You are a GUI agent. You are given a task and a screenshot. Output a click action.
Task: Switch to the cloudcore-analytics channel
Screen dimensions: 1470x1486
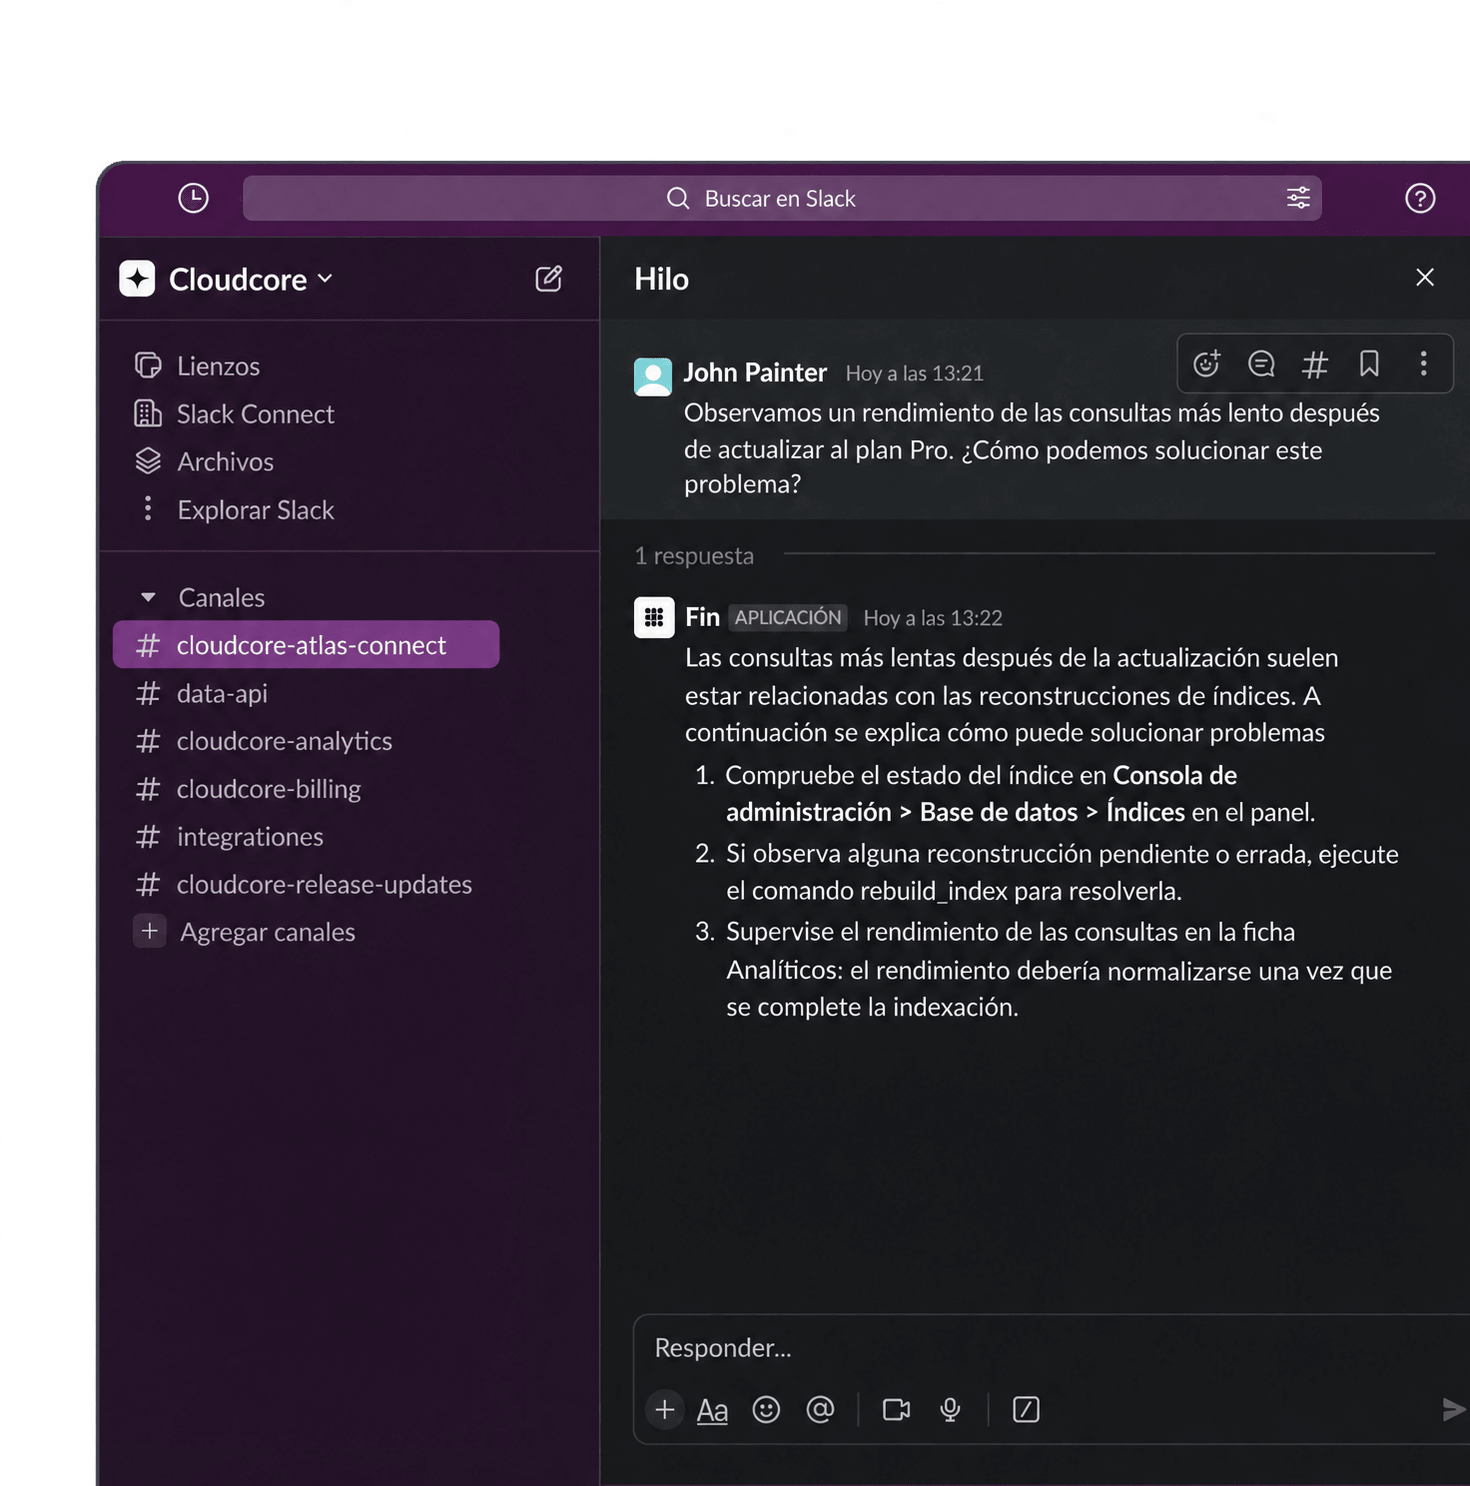[264, 741]
